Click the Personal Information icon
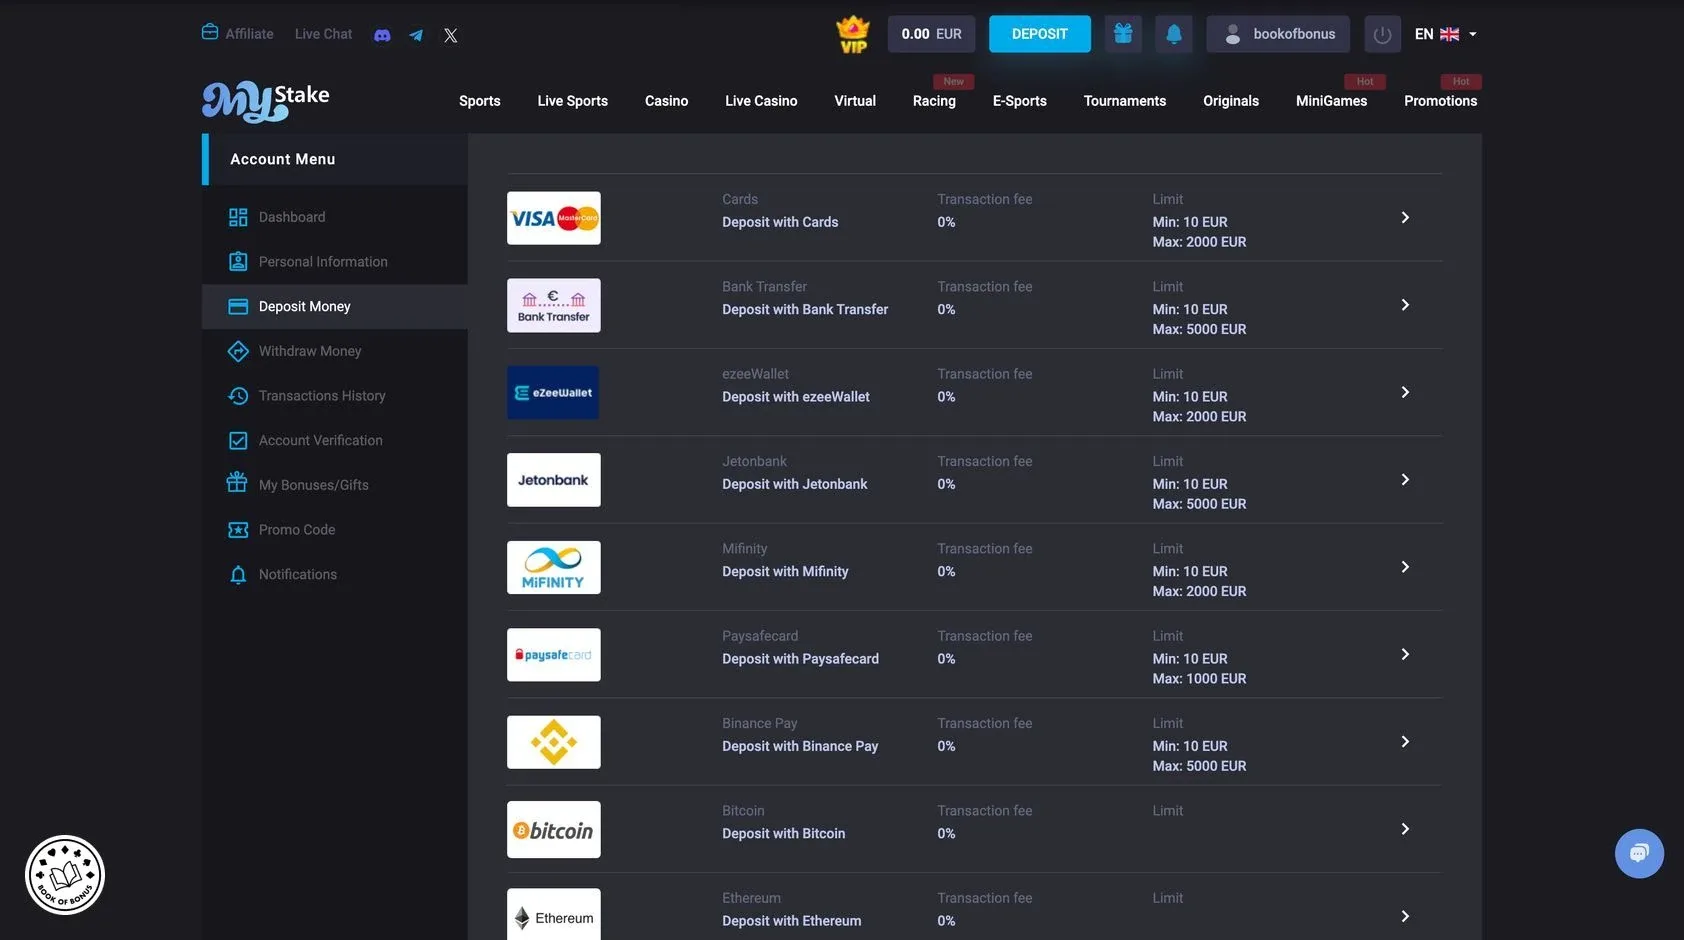 (x=238, y=262)
